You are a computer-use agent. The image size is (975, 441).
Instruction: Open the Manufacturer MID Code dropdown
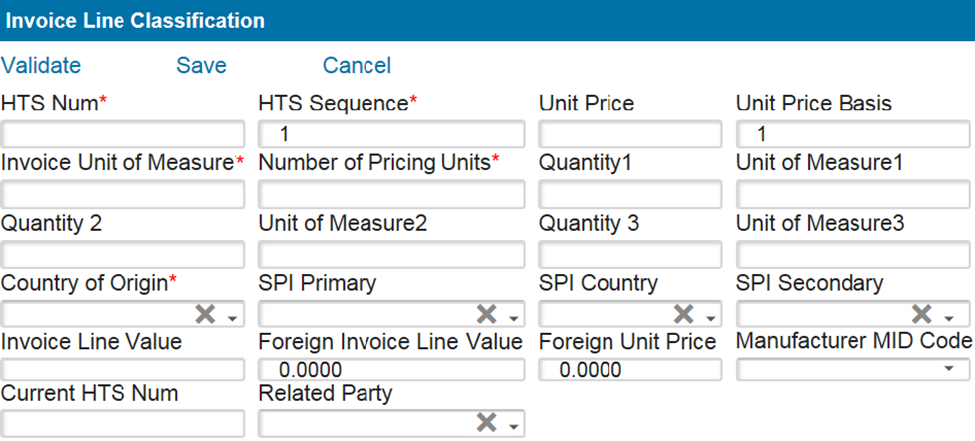(948, 369)
